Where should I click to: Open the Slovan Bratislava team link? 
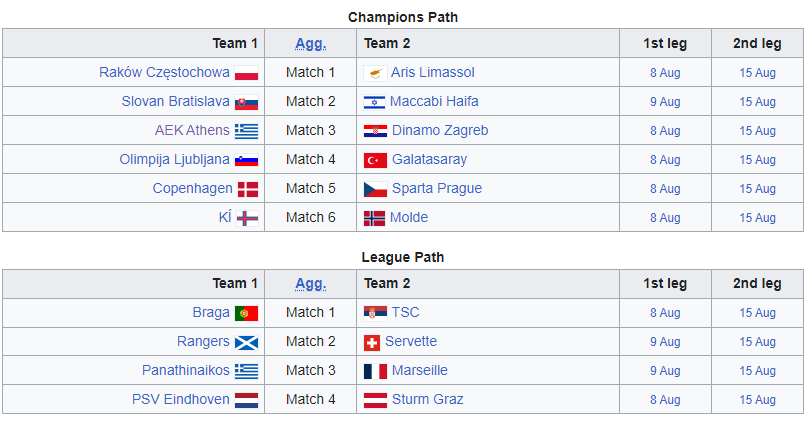176,101
